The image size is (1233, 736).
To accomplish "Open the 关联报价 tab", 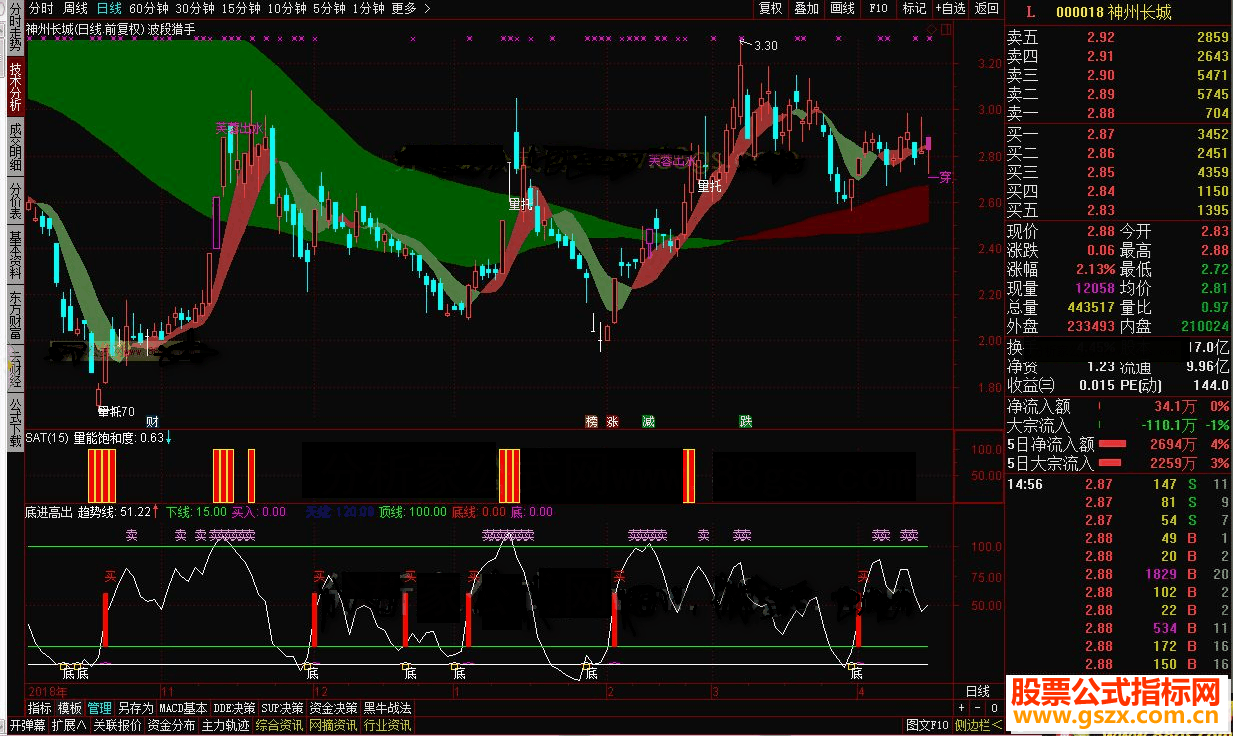I will click(x=118, y=725).
